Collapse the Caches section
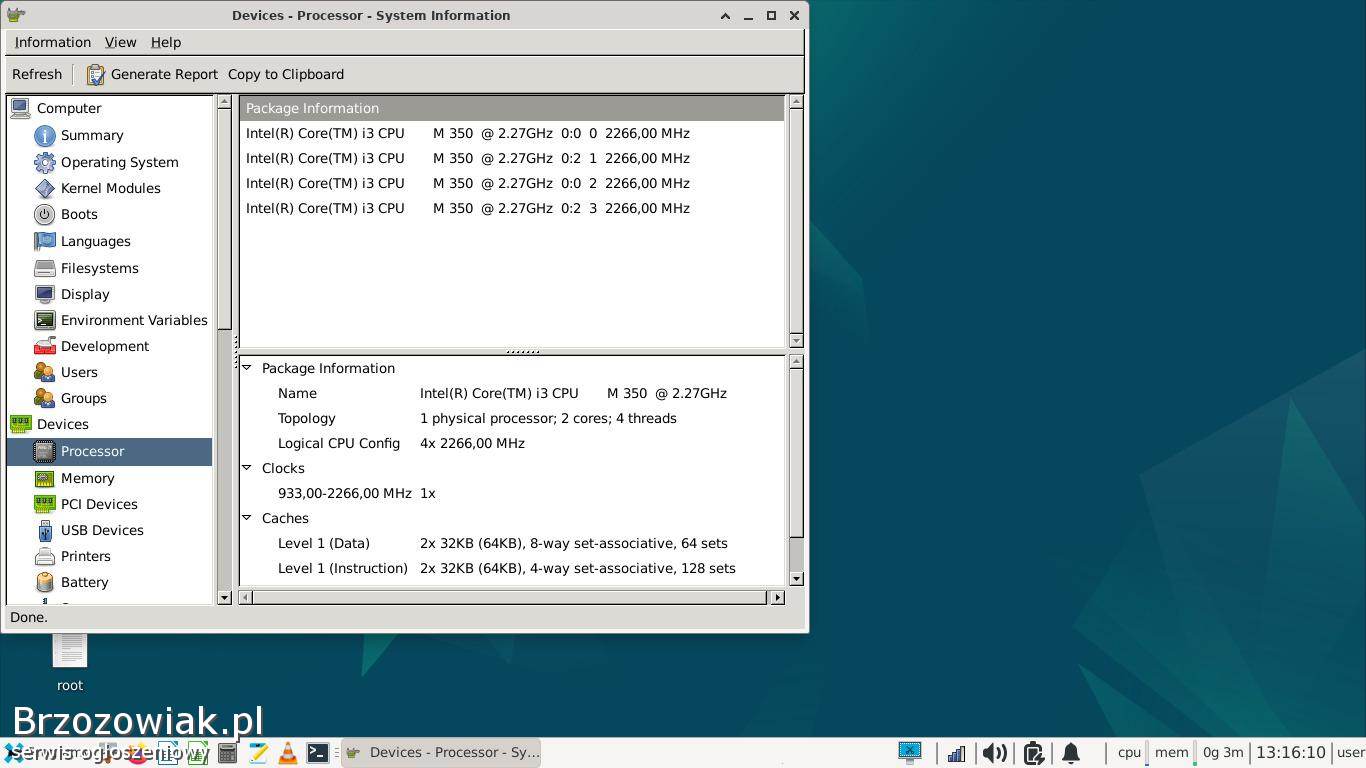The width and height of the screenshot is (1366, 768). click(247, 518)
